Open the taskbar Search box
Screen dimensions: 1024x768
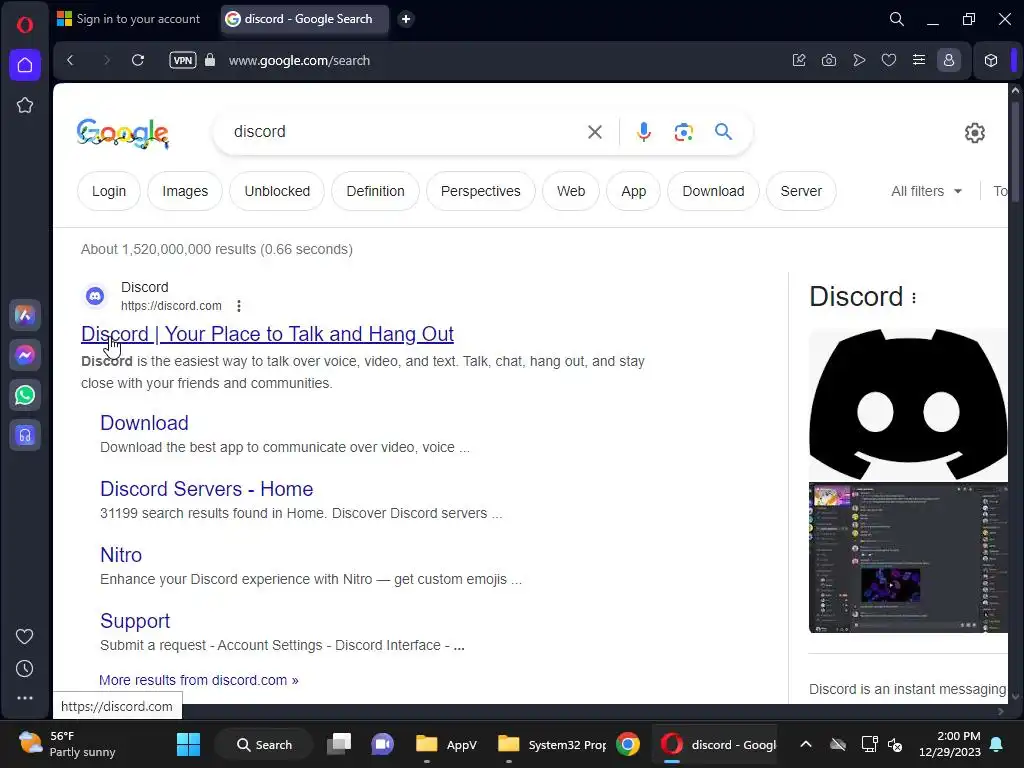264,744
